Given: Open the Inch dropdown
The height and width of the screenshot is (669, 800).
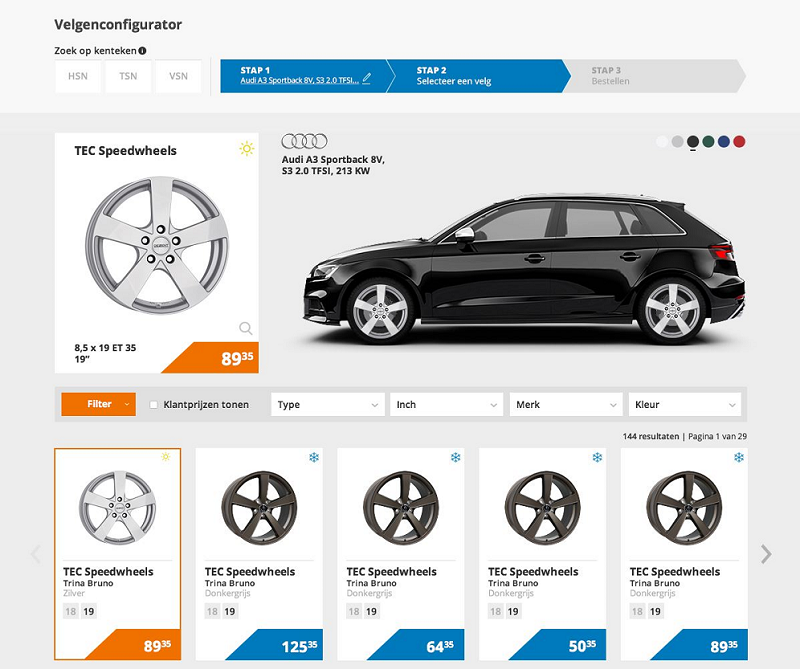Looking at the screenshot, I should click(446, 405).
